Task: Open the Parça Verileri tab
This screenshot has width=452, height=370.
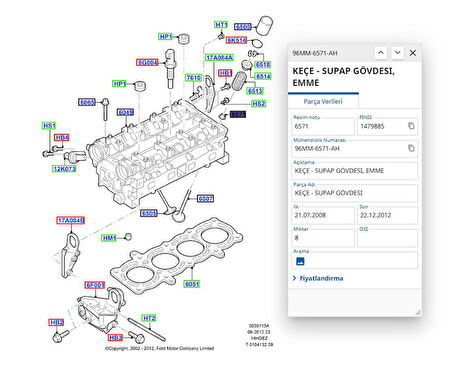Action: click(x=323, y=101)
